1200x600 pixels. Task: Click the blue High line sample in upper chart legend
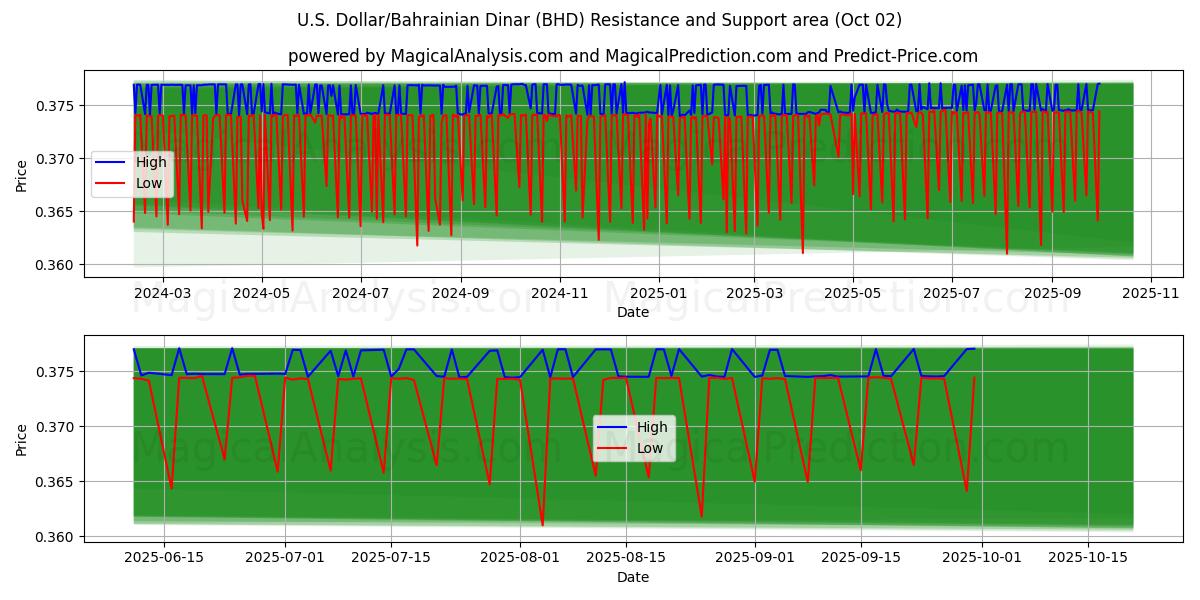coord(112,163)
